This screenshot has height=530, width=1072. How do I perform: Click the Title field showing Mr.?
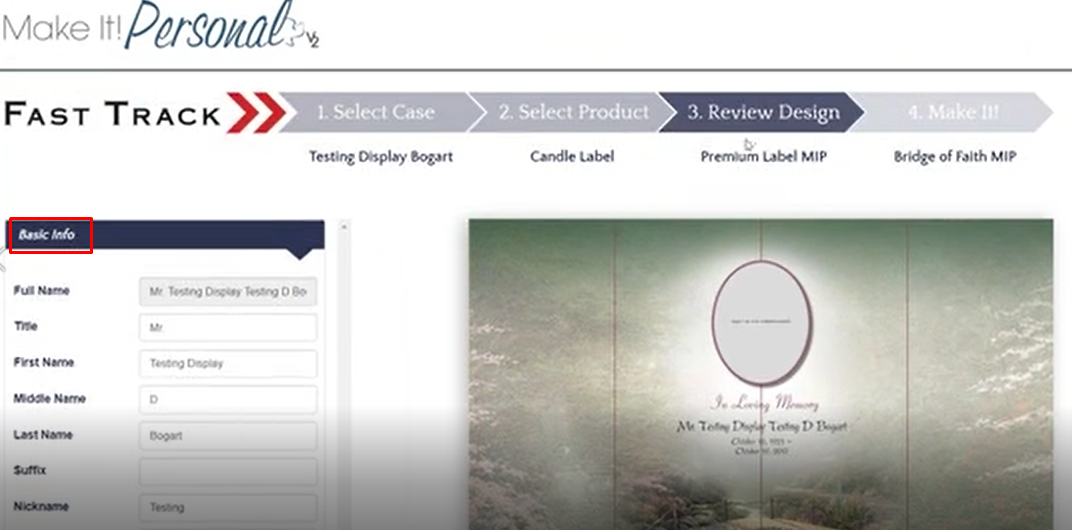[x=228, y=328]
